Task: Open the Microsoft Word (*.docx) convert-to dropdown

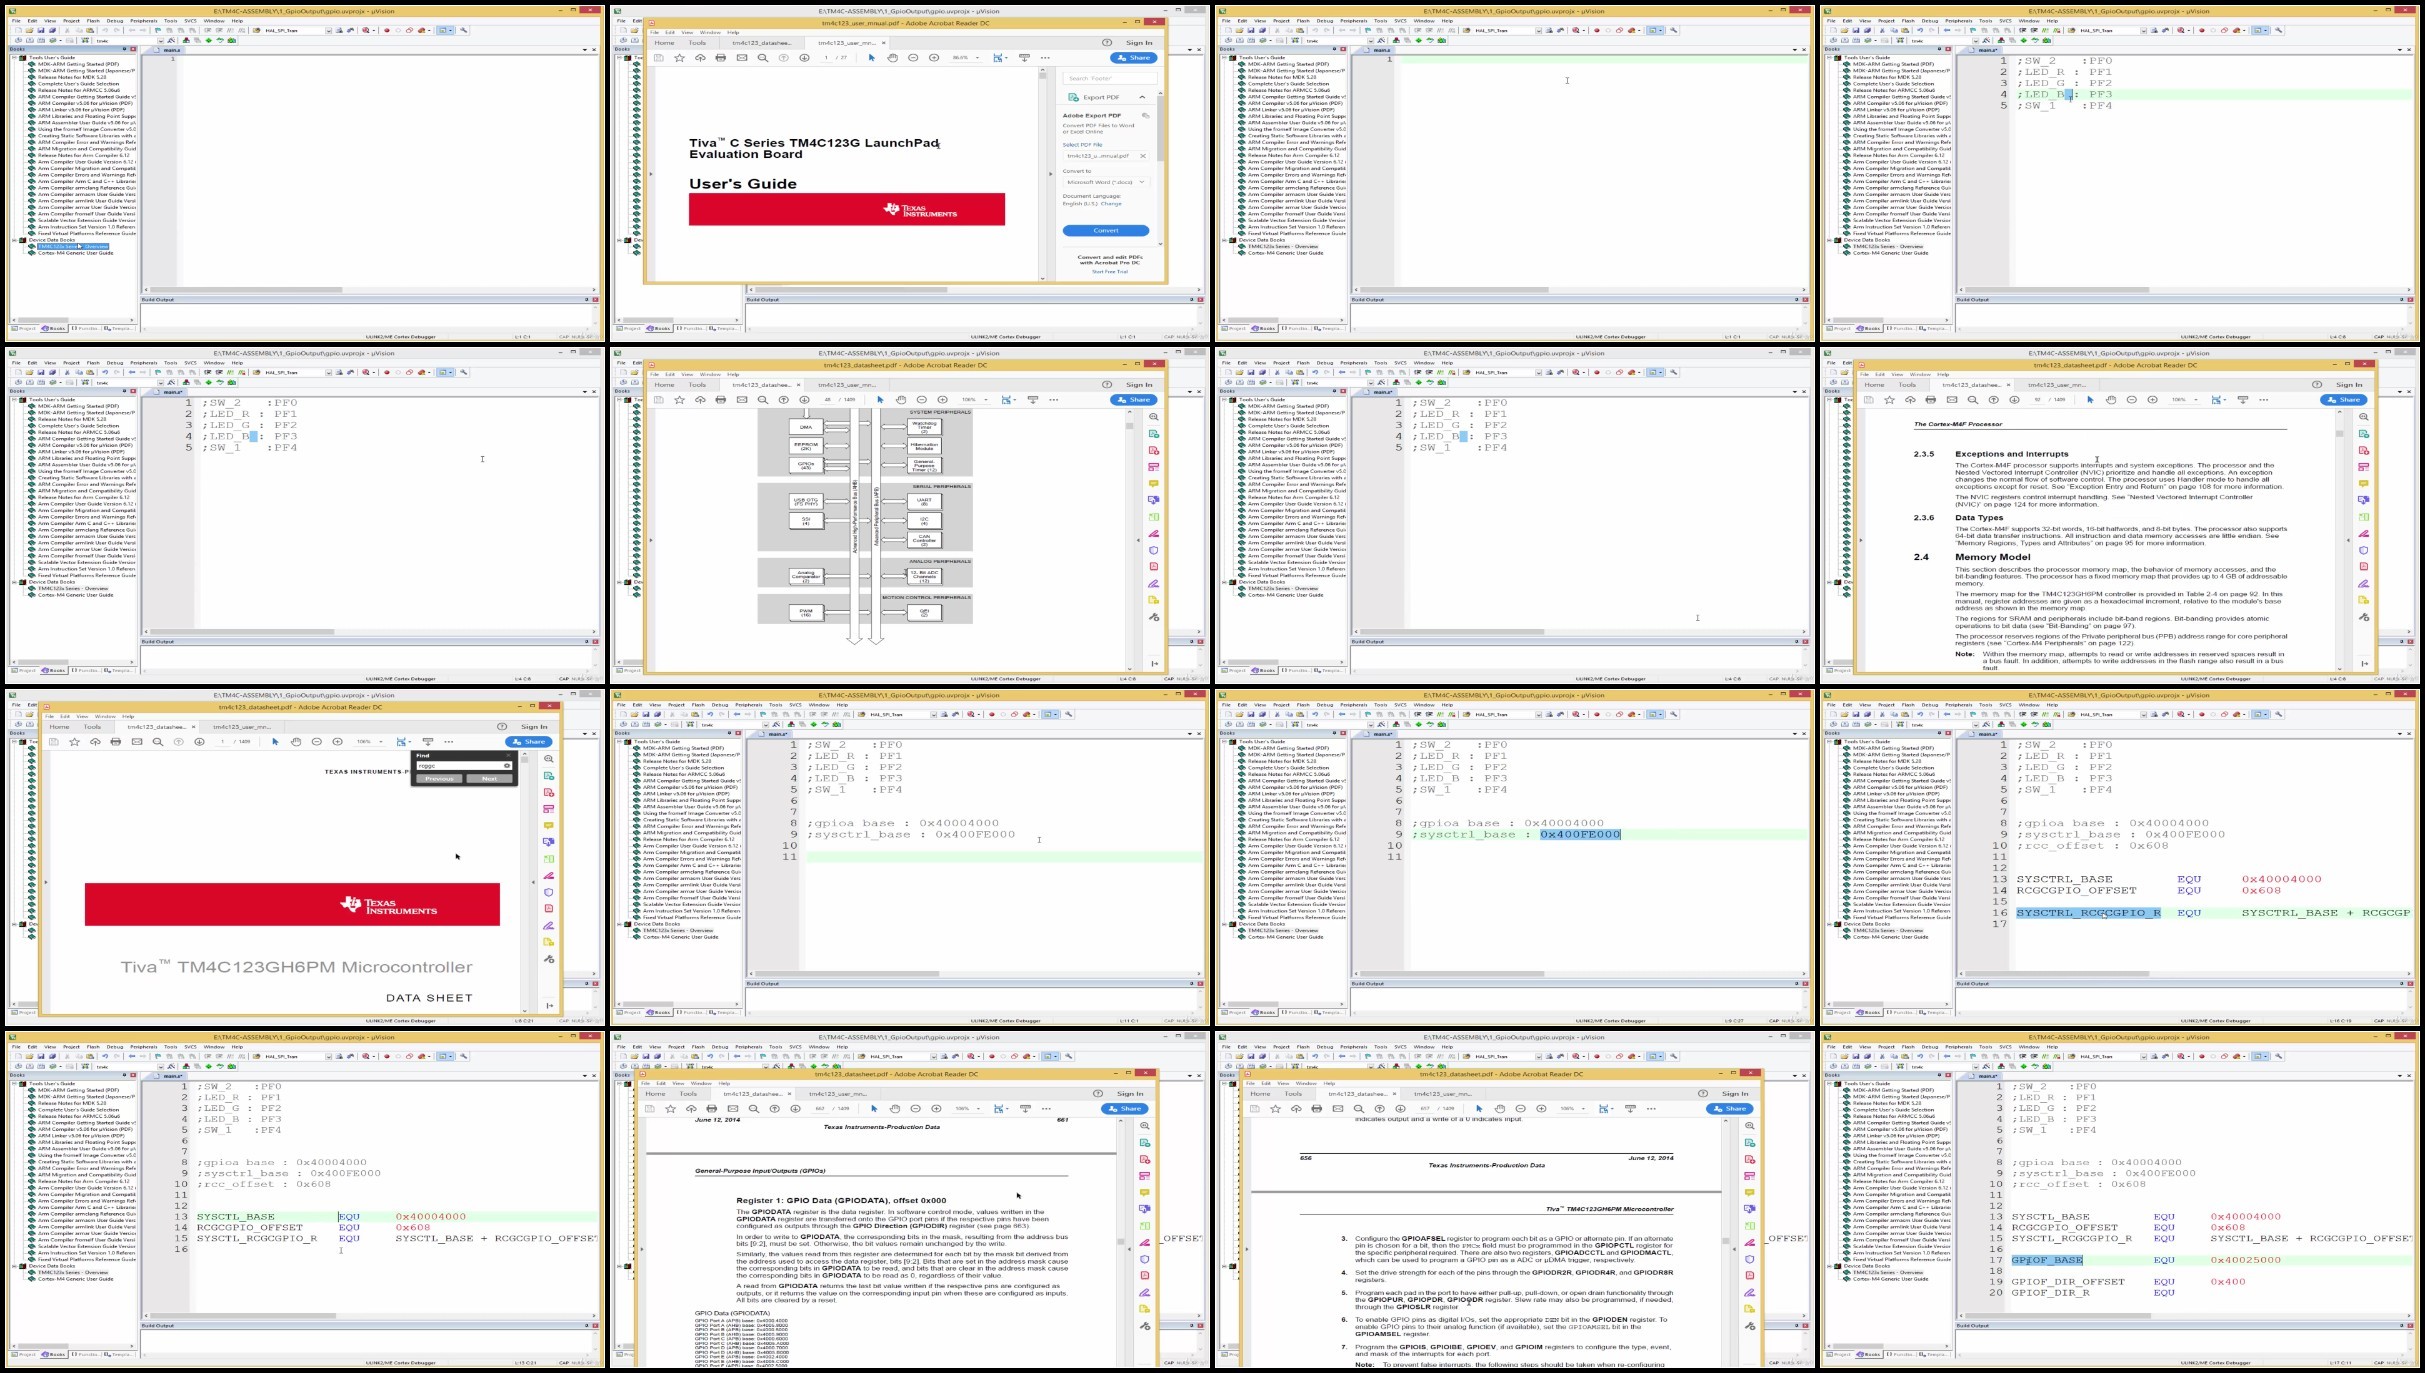Action: point(1106,182)
